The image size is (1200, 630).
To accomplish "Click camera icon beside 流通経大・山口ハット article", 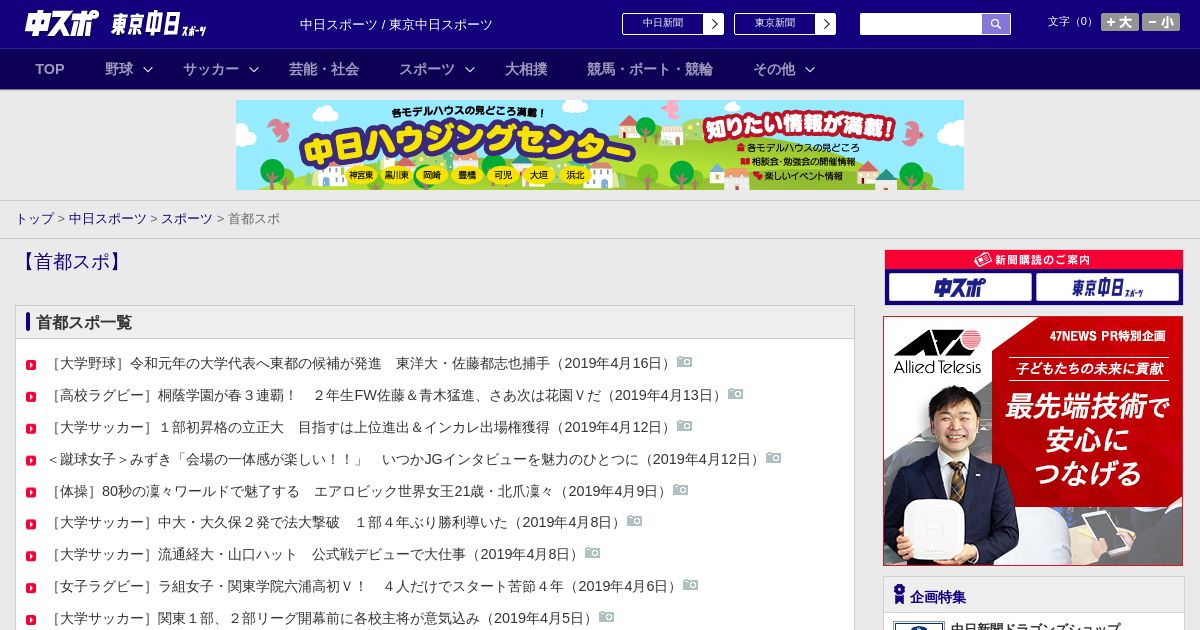I will pyautogui.click(x=593, y=553).
